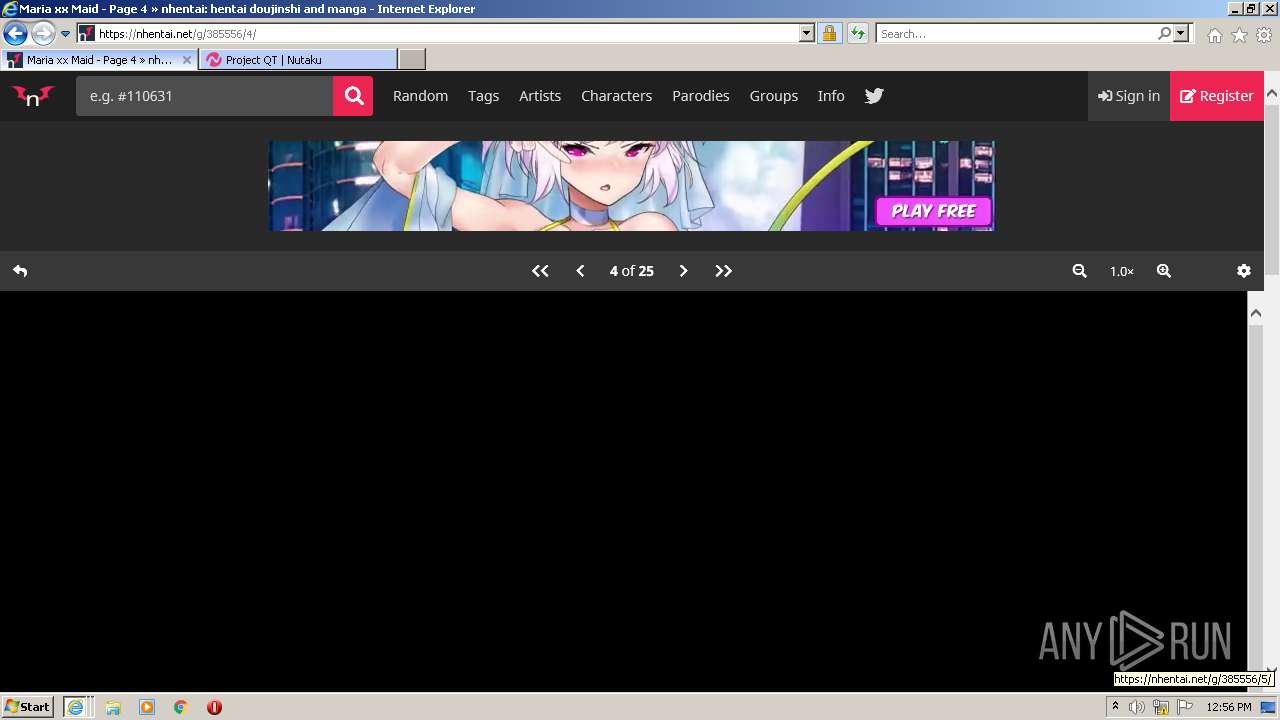Viewport: 1280px width, 720px height.
Task: Open reader settings via the gear icon
Action: (x=1244, y=271)
